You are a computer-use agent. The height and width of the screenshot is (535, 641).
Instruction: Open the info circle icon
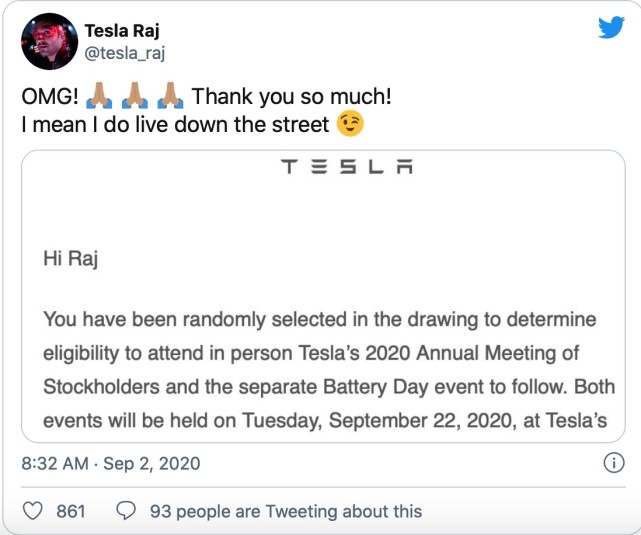point(611,464)
